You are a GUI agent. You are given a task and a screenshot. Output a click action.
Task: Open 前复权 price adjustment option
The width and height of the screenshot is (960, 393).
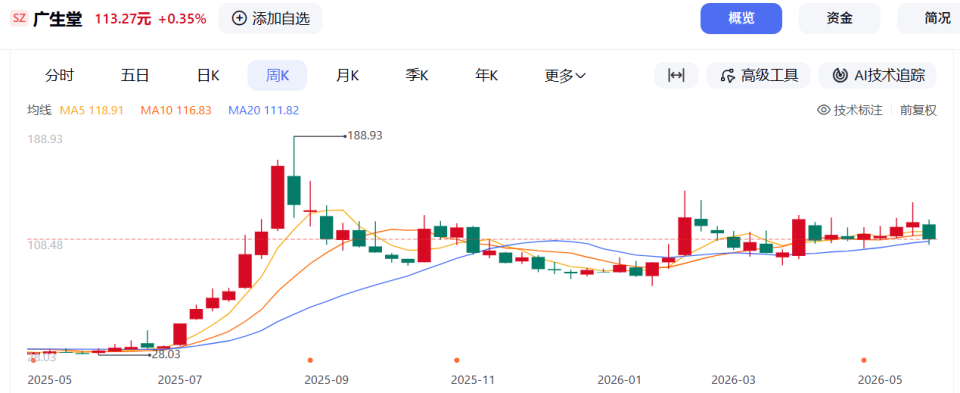click(x=918, y=110)
